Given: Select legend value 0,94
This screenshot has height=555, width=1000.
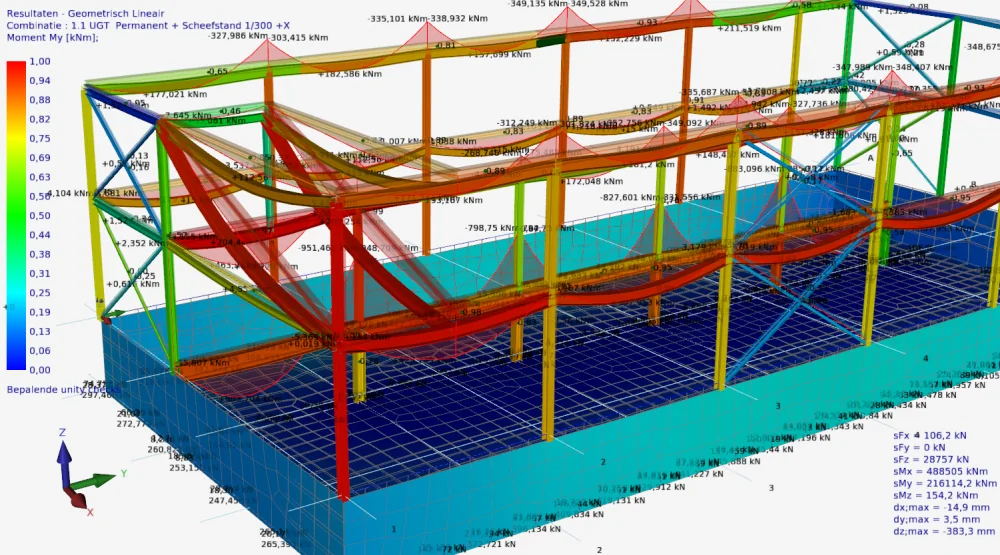Looking at the screenshot, I should [40, 80].
